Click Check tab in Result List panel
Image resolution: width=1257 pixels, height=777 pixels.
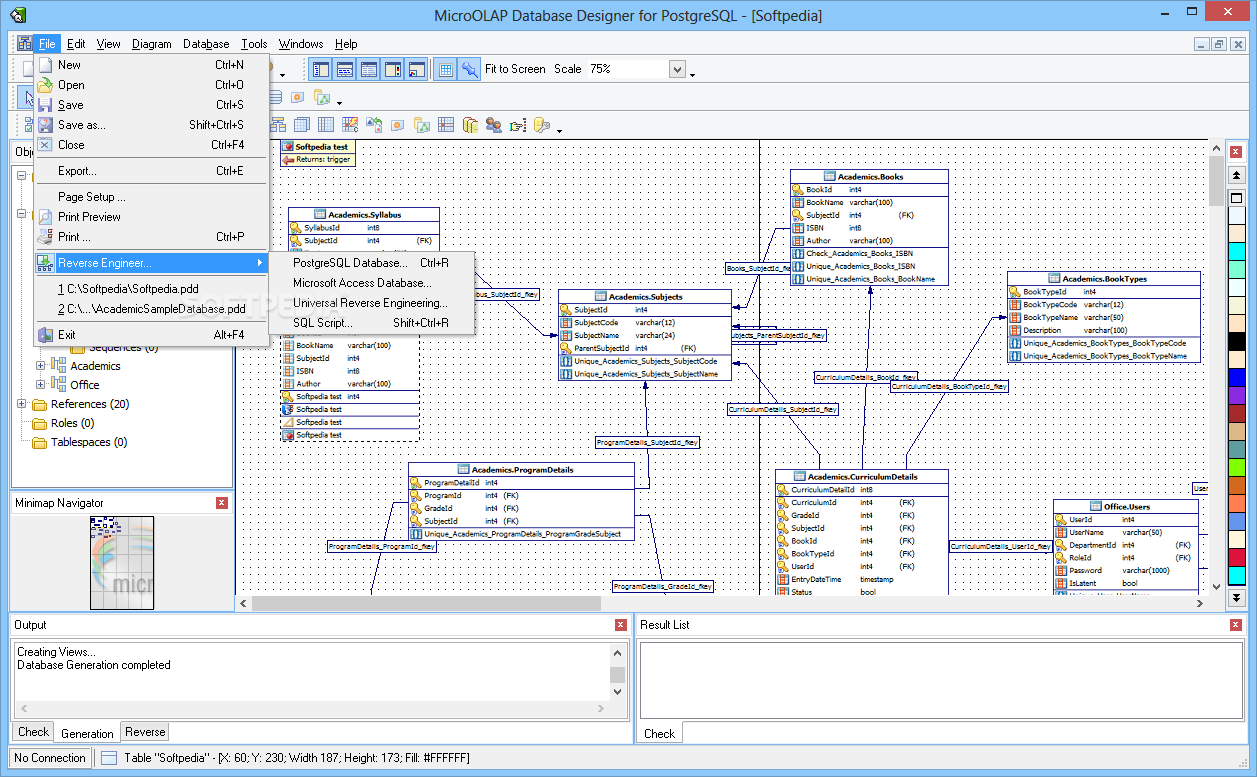click(659, 733)
